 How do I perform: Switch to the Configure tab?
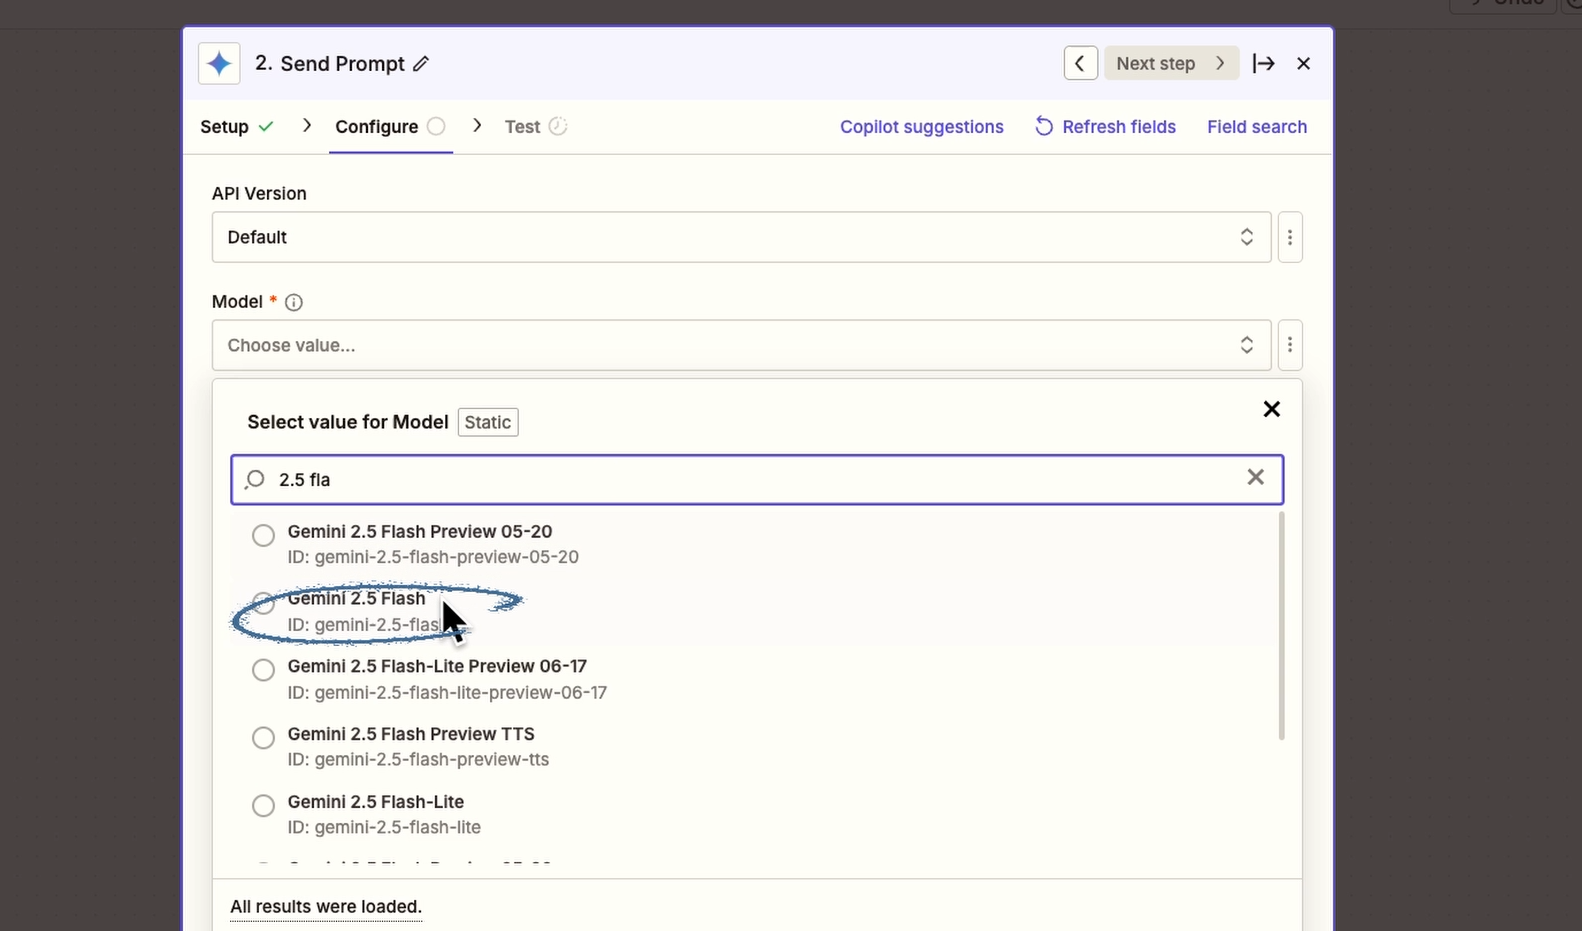[x=390, y=127]
